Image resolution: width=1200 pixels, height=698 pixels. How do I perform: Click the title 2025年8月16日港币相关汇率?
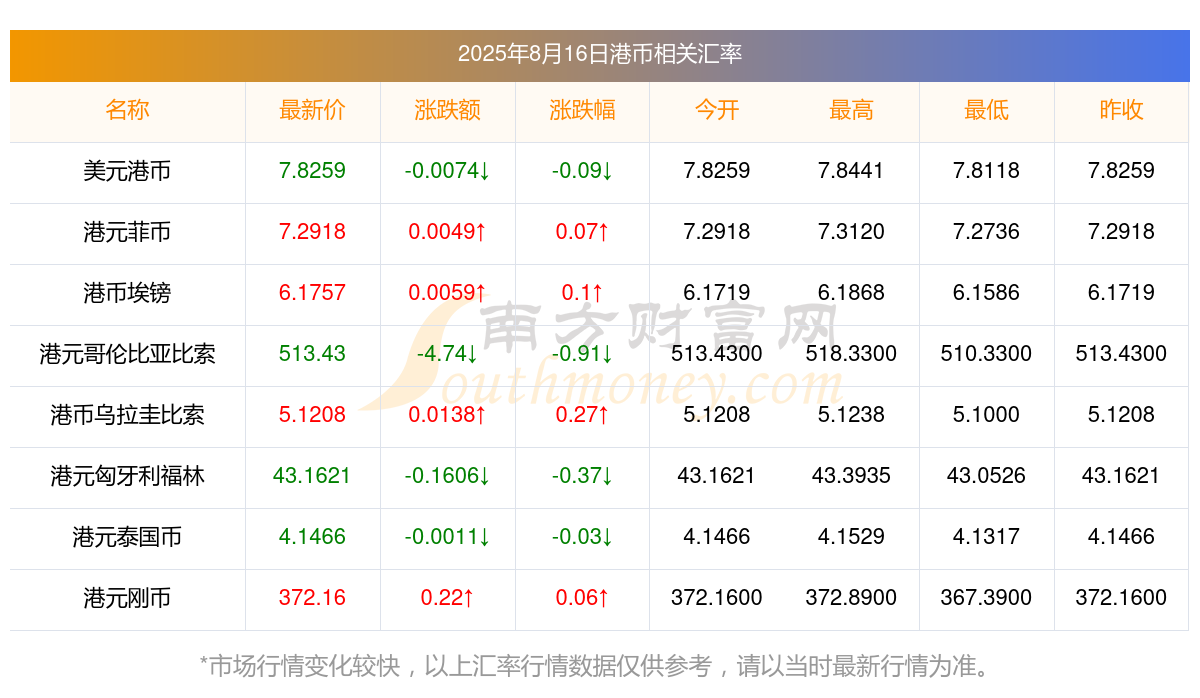(x=600, y=54)
